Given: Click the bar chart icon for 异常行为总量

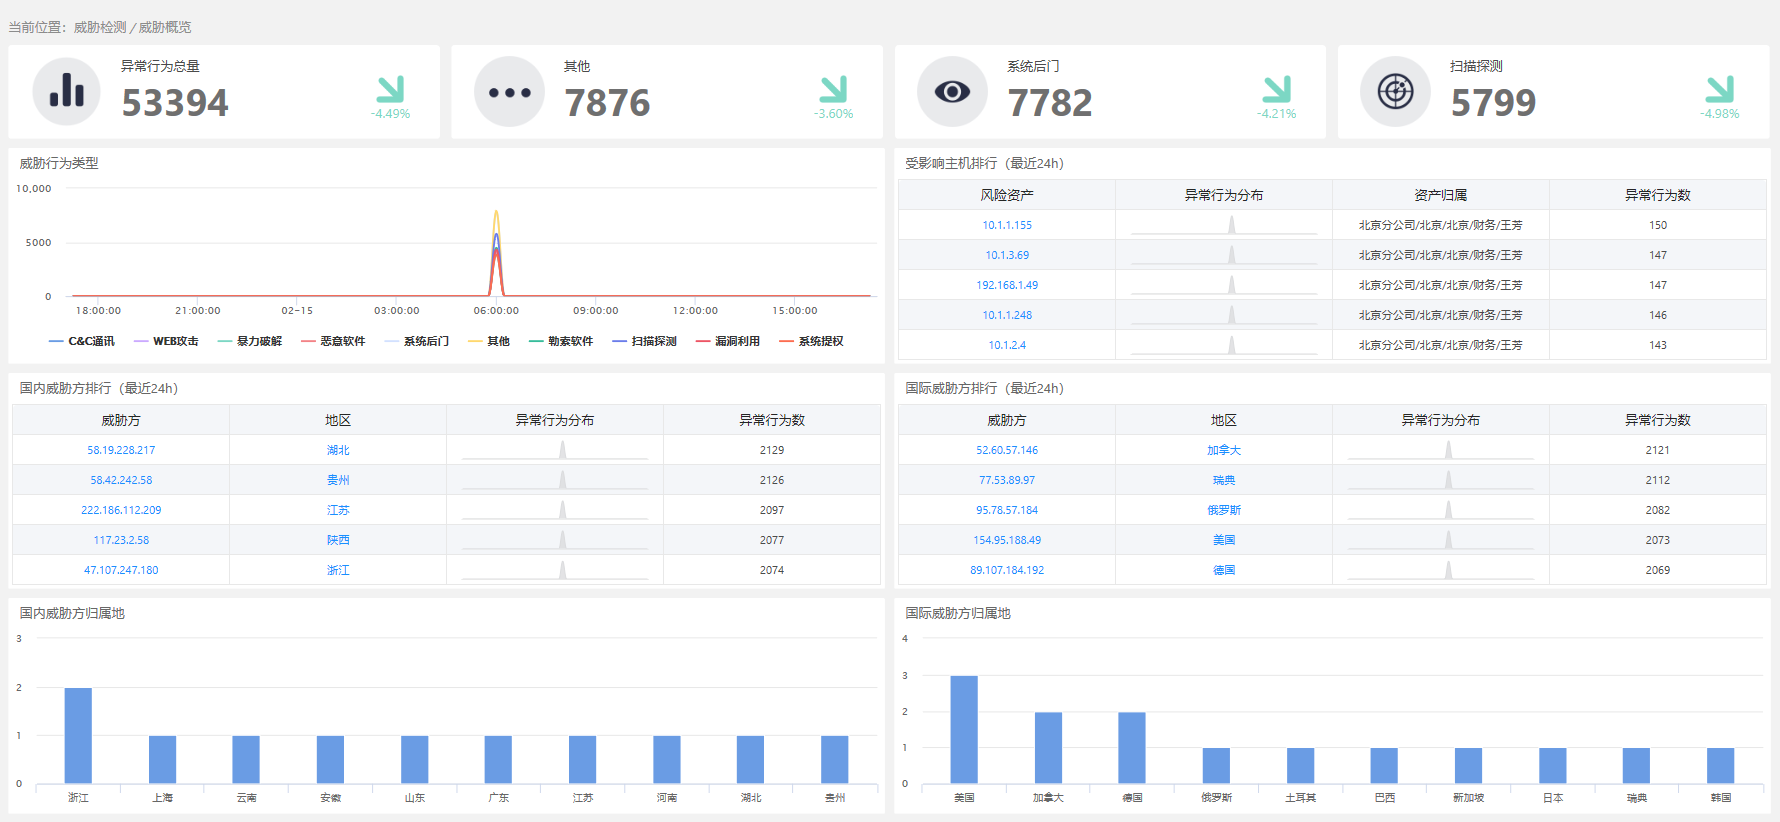Looking at the screenshot, I should 66,92.
